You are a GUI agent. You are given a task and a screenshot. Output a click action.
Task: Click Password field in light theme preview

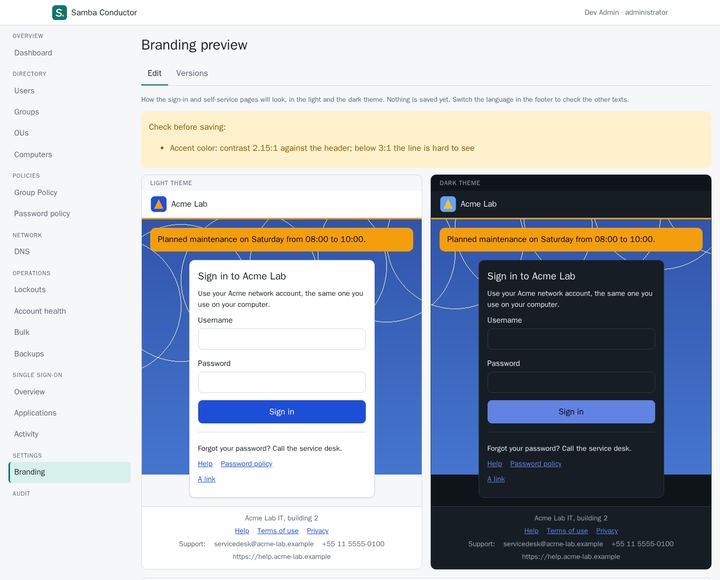[x=282, y=382]
